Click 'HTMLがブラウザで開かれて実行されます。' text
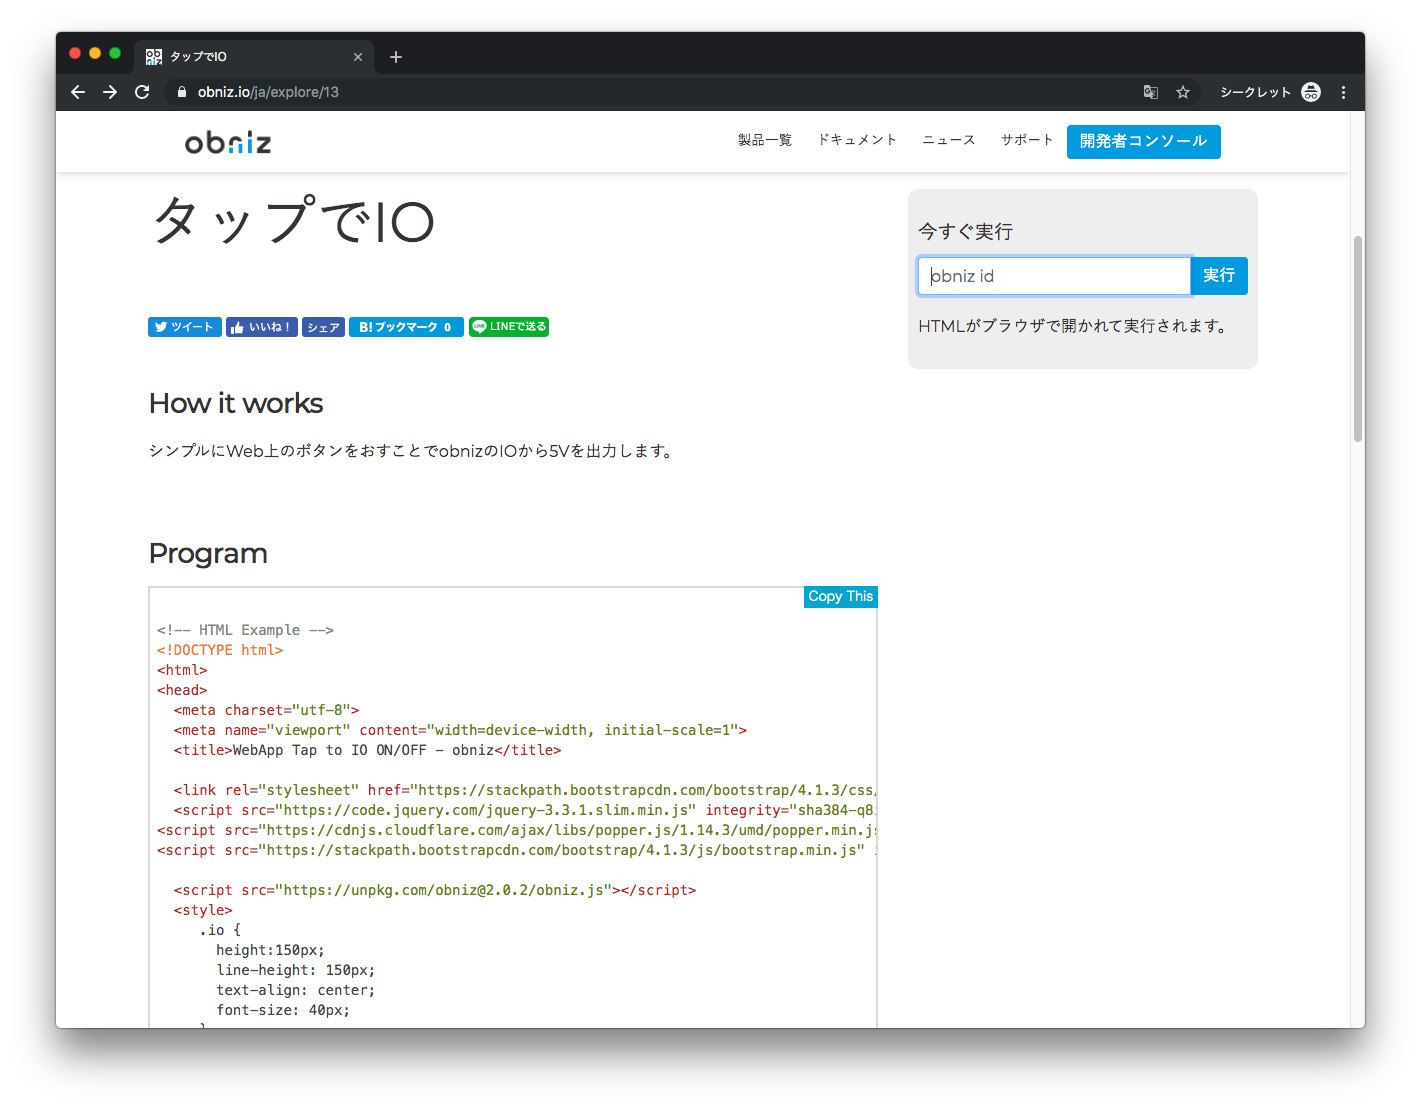The width and height of the screenshot is (1421, 1108). [1074, 326]
